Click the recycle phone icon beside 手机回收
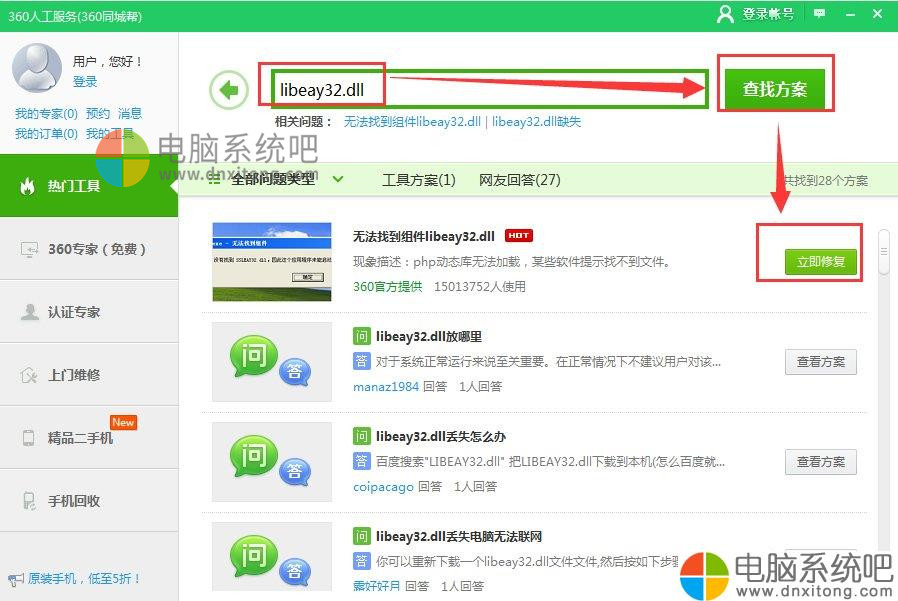 (x=29, y=501)
